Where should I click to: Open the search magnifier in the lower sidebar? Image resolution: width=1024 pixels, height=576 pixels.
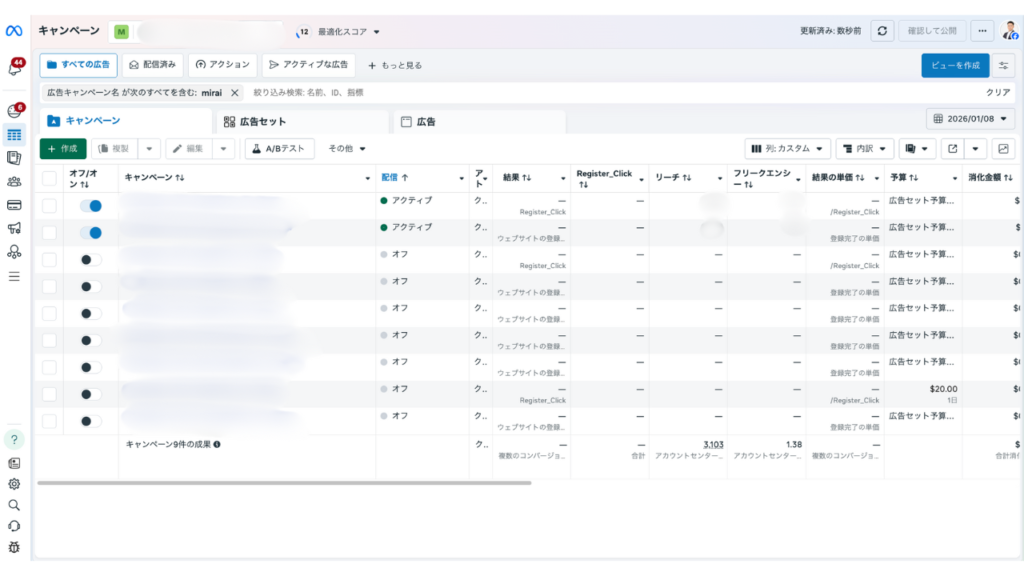tap(13, 505)
